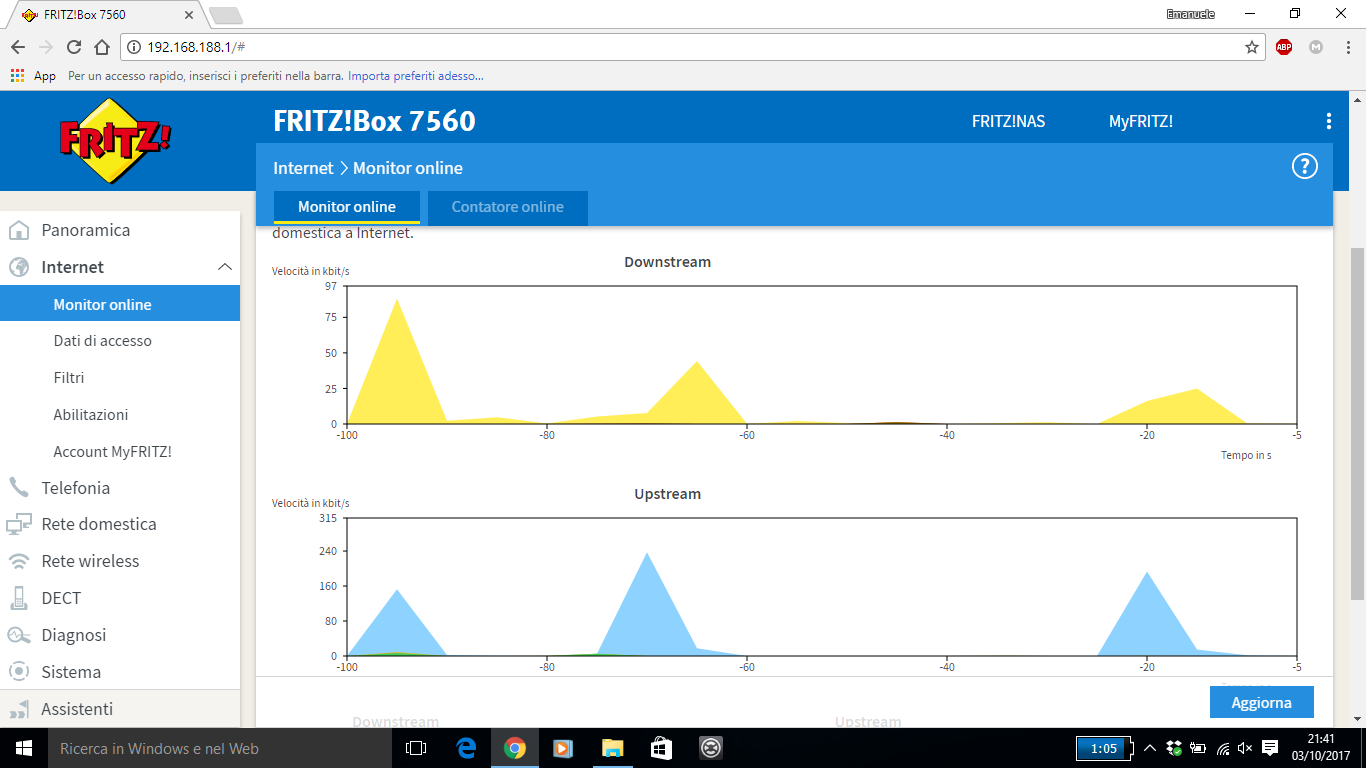Click the diagnostics icon beside Diagnosi
1366x768 pixels.
(18, 635)
